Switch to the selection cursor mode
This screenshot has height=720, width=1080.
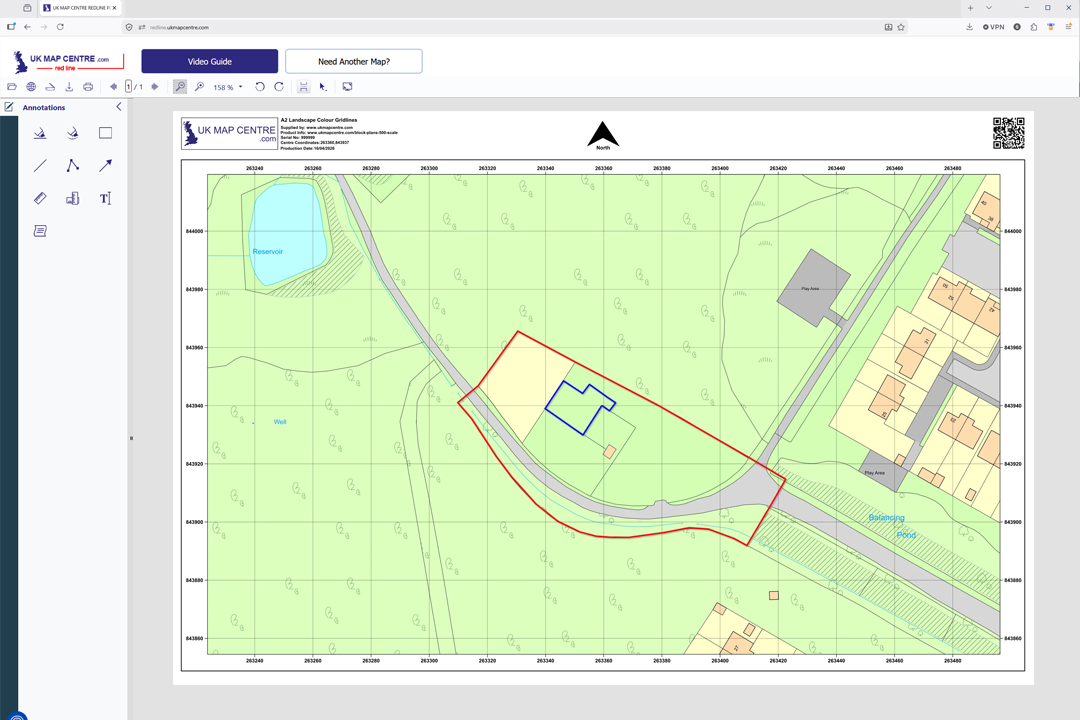point(322,86)
